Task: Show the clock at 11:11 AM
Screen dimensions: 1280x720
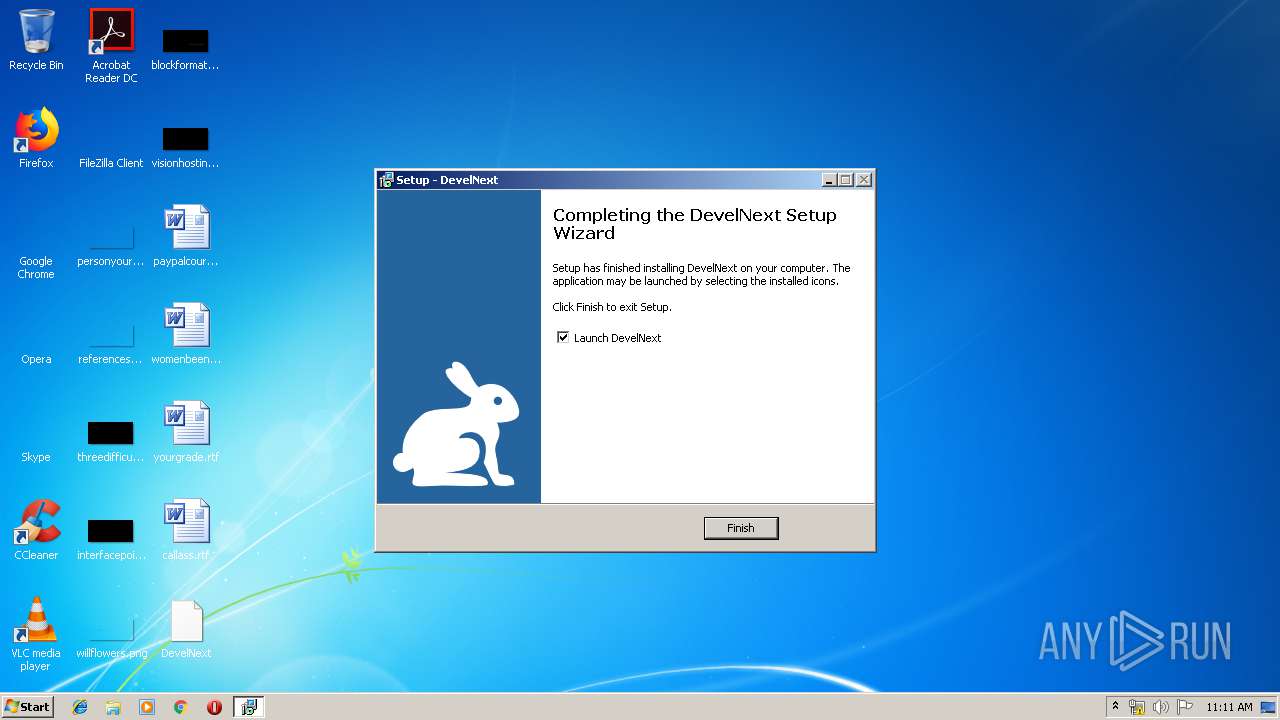Action: pos(1229,707)
